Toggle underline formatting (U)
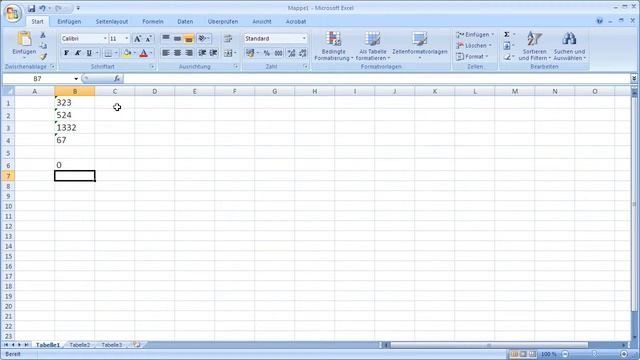 click(89, 53)
